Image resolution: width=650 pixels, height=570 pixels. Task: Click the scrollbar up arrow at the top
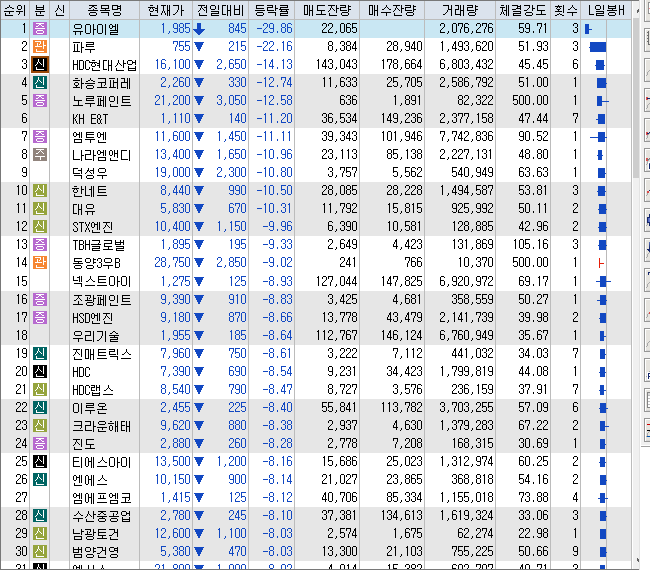pos(637,9)
